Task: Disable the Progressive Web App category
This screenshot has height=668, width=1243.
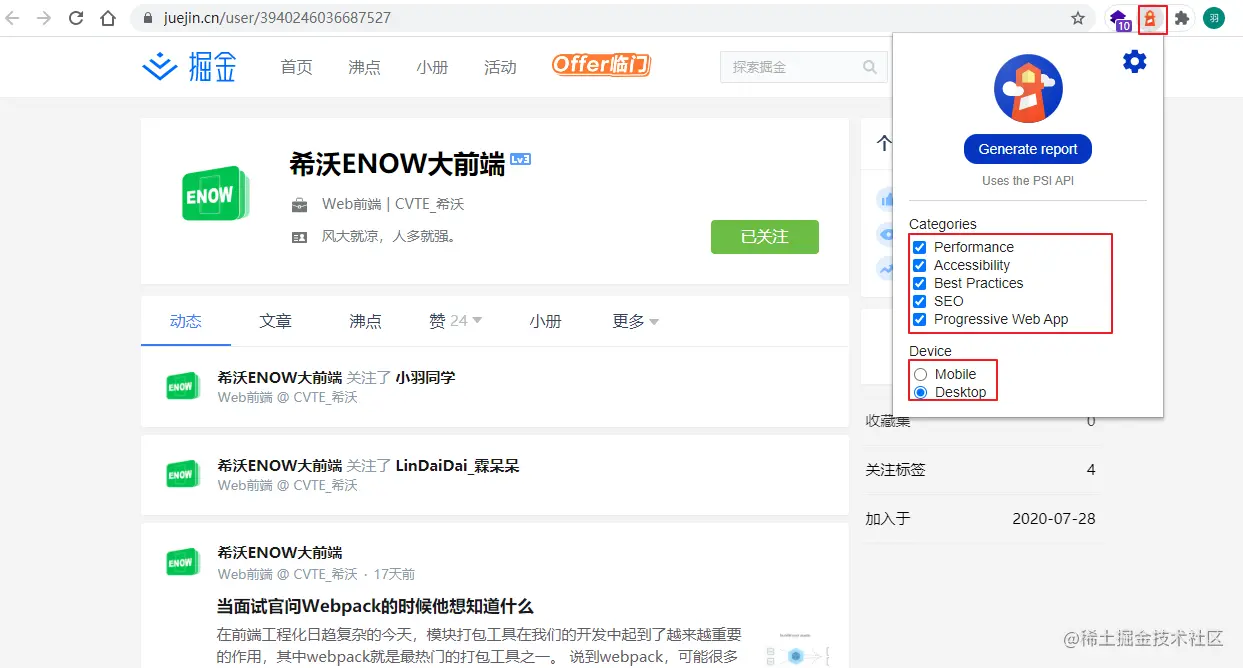Action: [x=920, y=319]
